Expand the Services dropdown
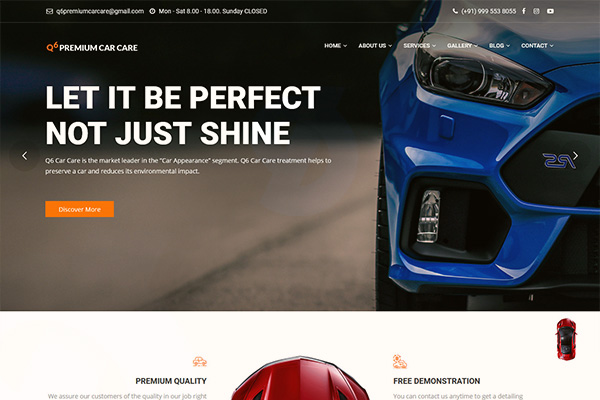The width and height of the screenshot is (600, 400). 420,46
